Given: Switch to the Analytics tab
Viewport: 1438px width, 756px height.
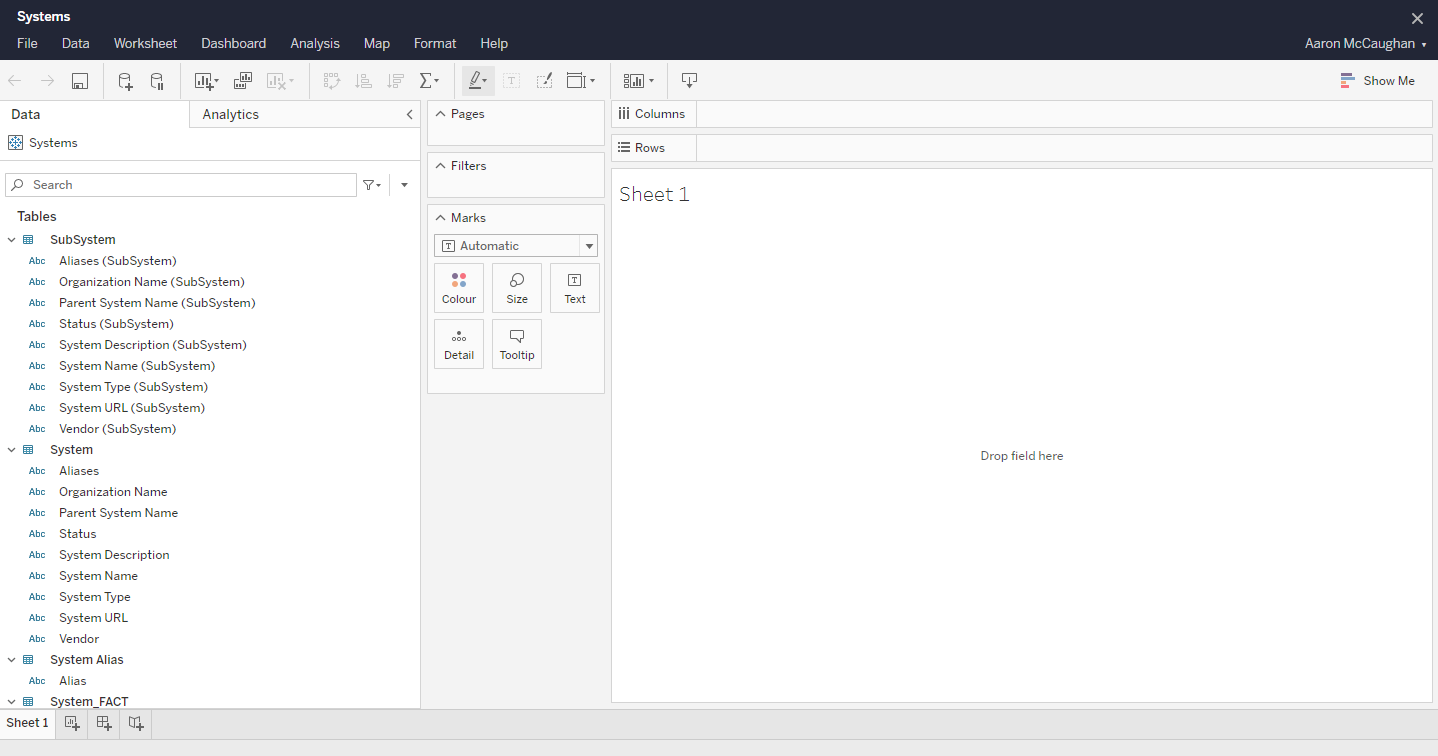Looking at the screenshot, I should (x=230, y=115).
